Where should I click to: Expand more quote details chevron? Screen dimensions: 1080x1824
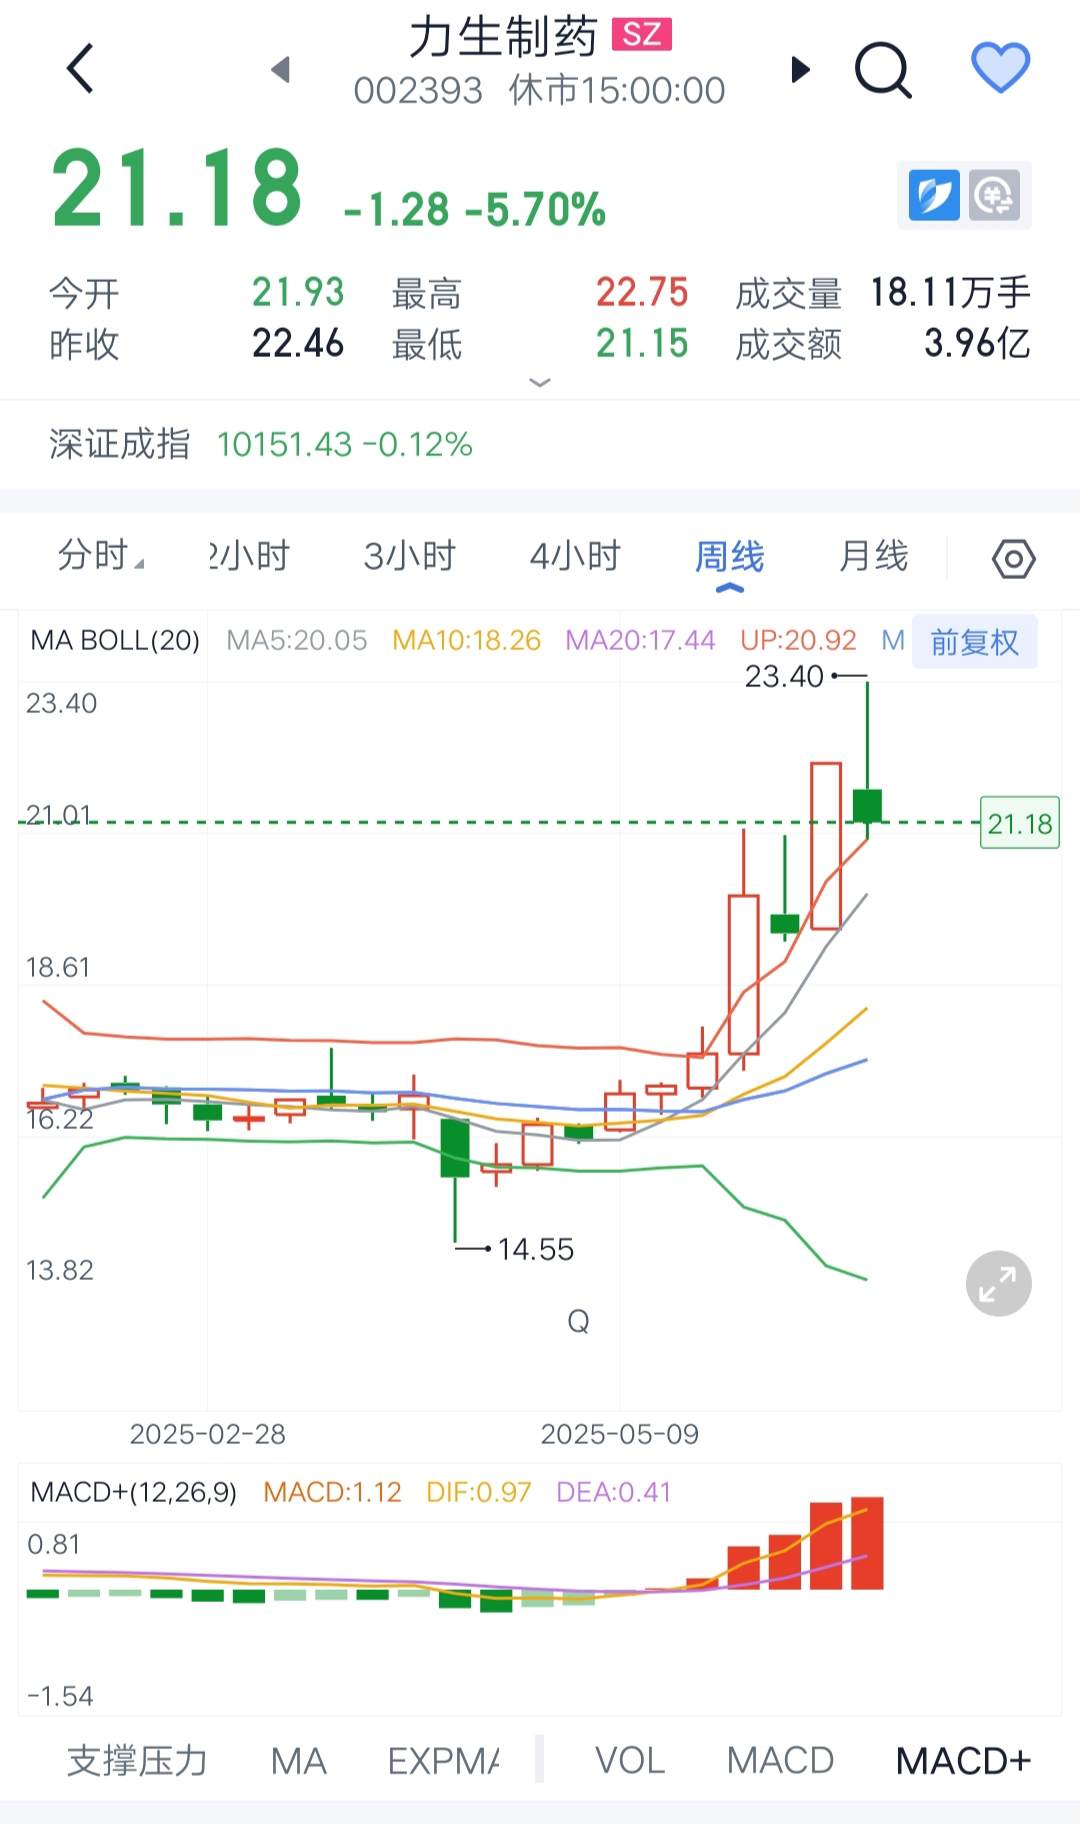point(540,383)
